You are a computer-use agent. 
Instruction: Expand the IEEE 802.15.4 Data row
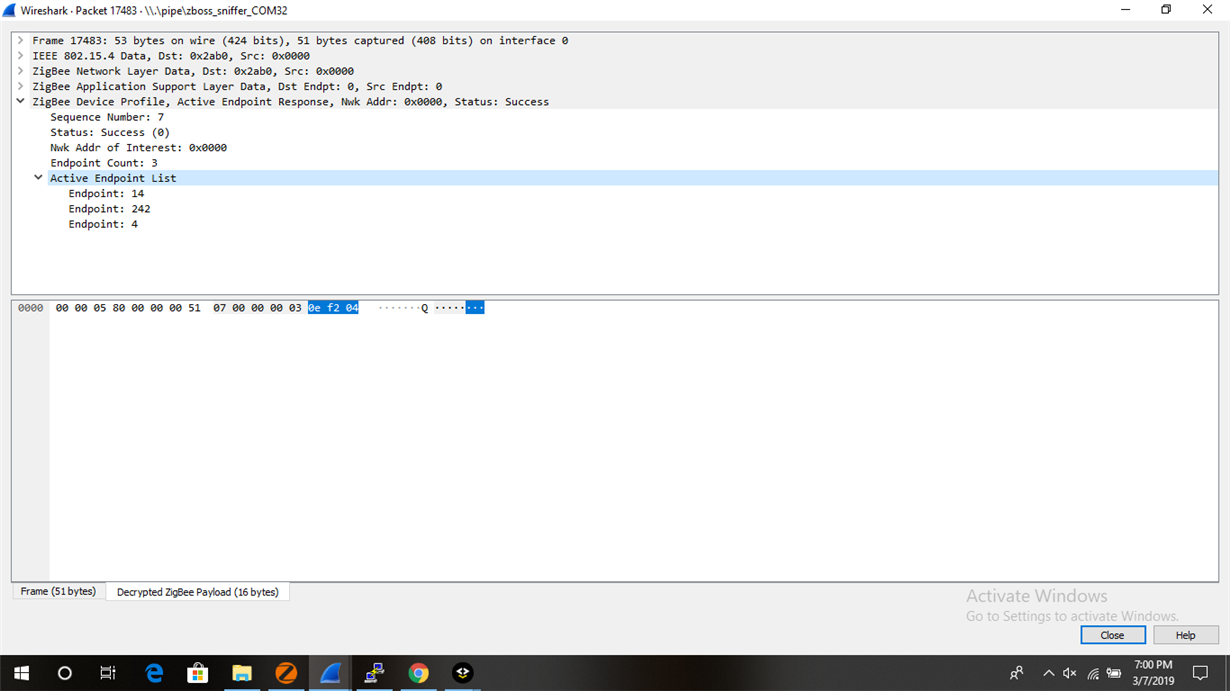click(20, 56)
